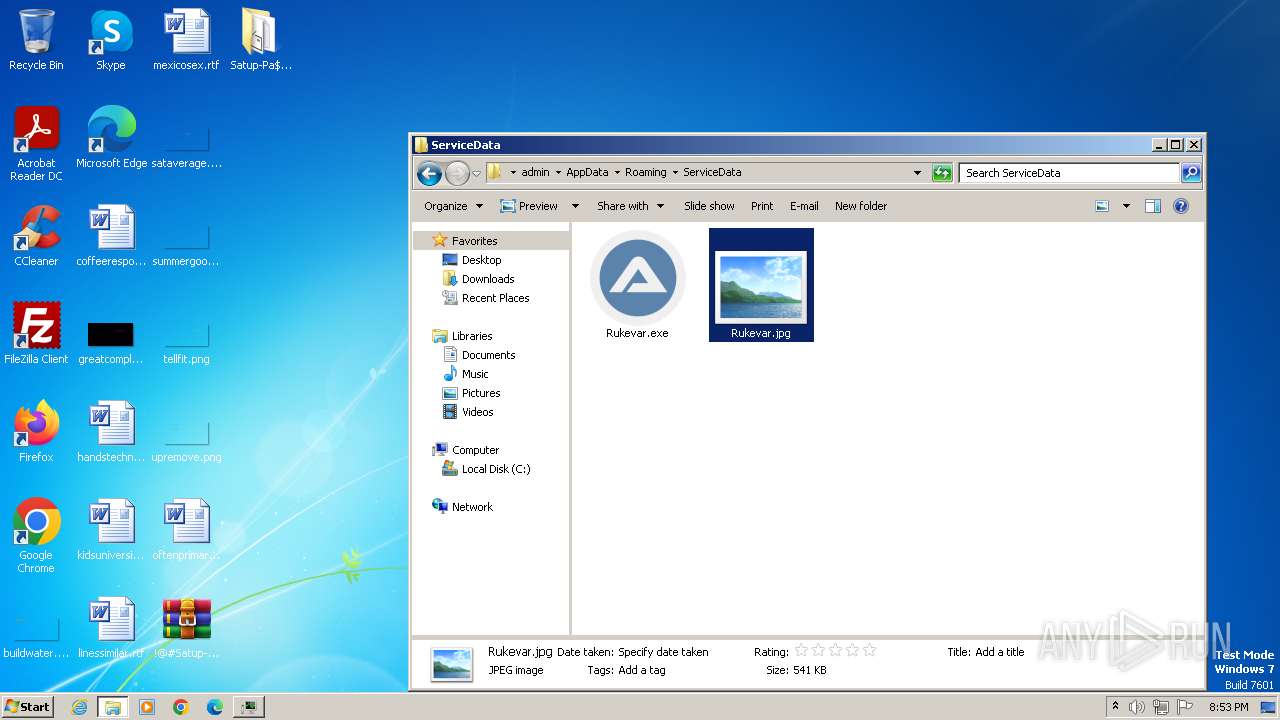Screen dimensions: 1280x720
Task: Click 'Specify date taken' in details pane
Action: pyautogui.click(x=663, y=652)
